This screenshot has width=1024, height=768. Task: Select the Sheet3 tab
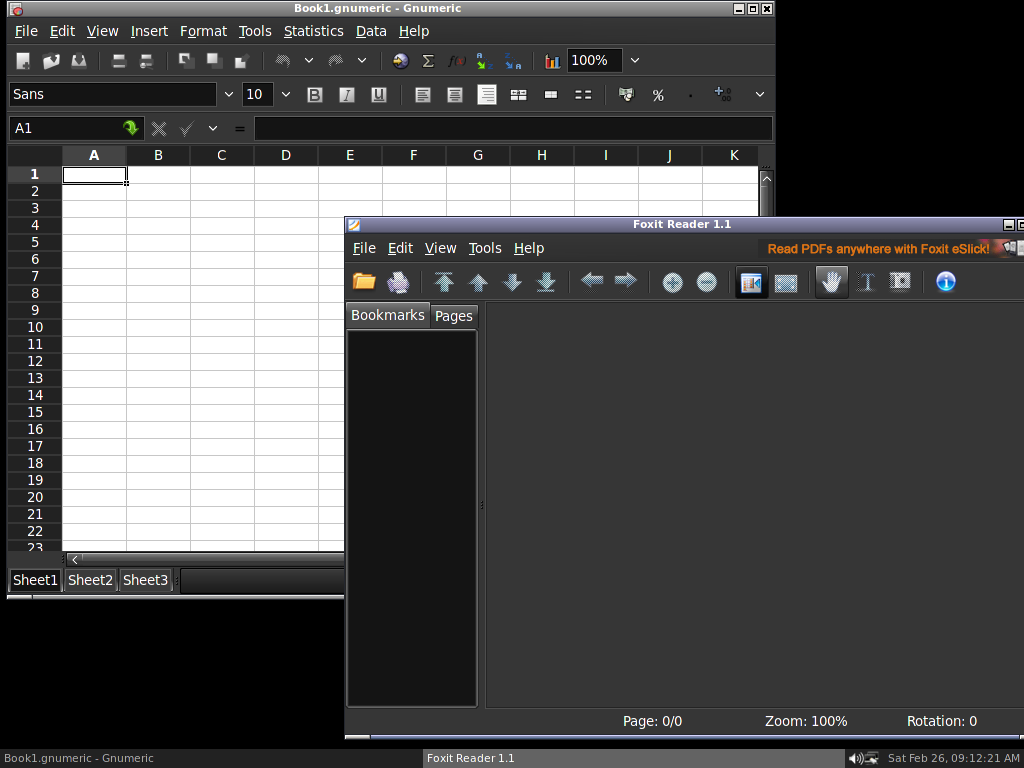pyautogui.click(x=146, y=580)
